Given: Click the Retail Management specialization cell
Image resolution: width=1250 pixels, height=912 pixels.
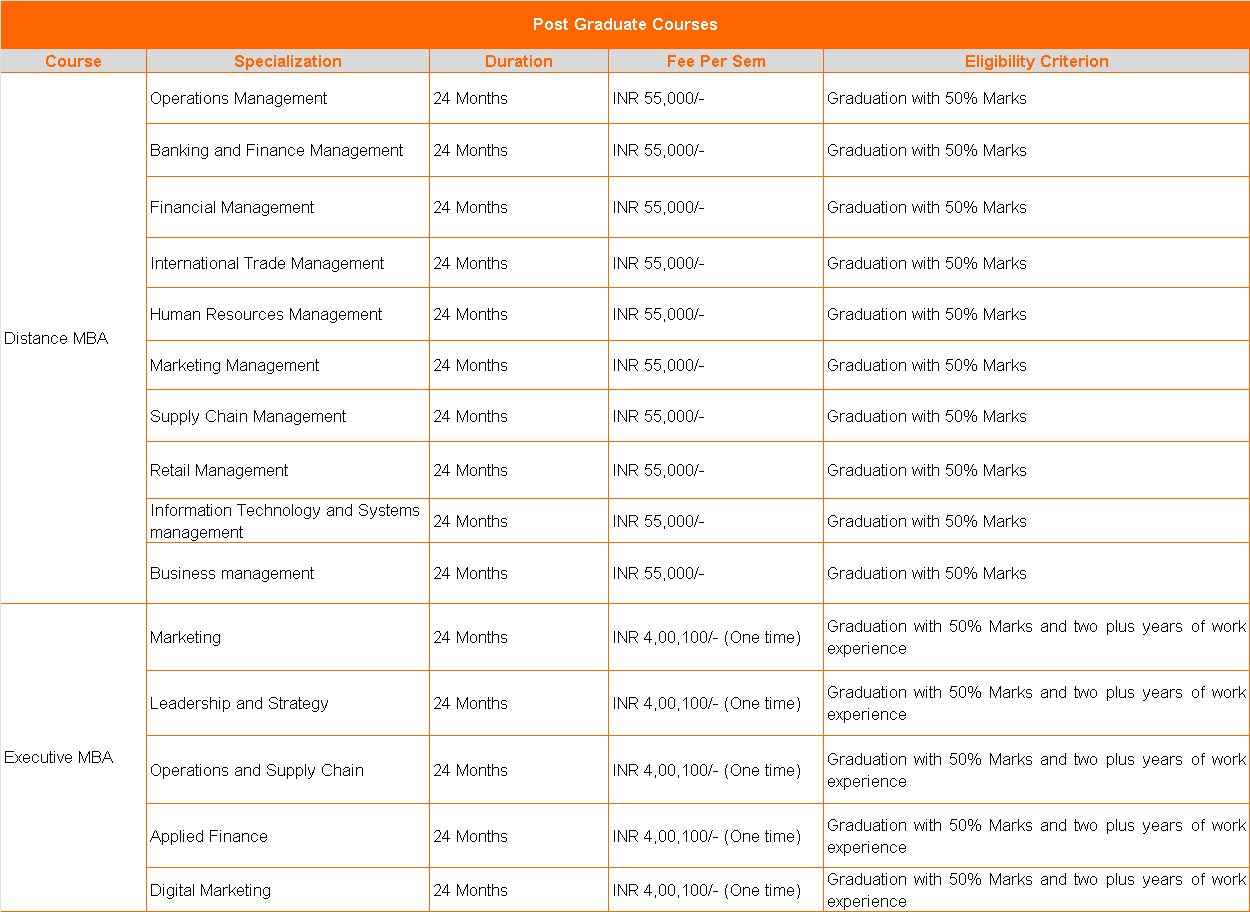Looking at the screenshot, I should click(x=219, y=470).
